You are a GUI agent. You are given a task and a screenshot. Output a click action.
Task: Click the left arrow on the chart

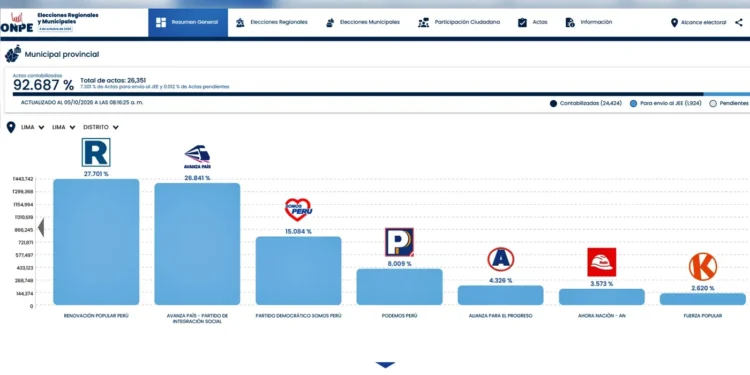41,227
